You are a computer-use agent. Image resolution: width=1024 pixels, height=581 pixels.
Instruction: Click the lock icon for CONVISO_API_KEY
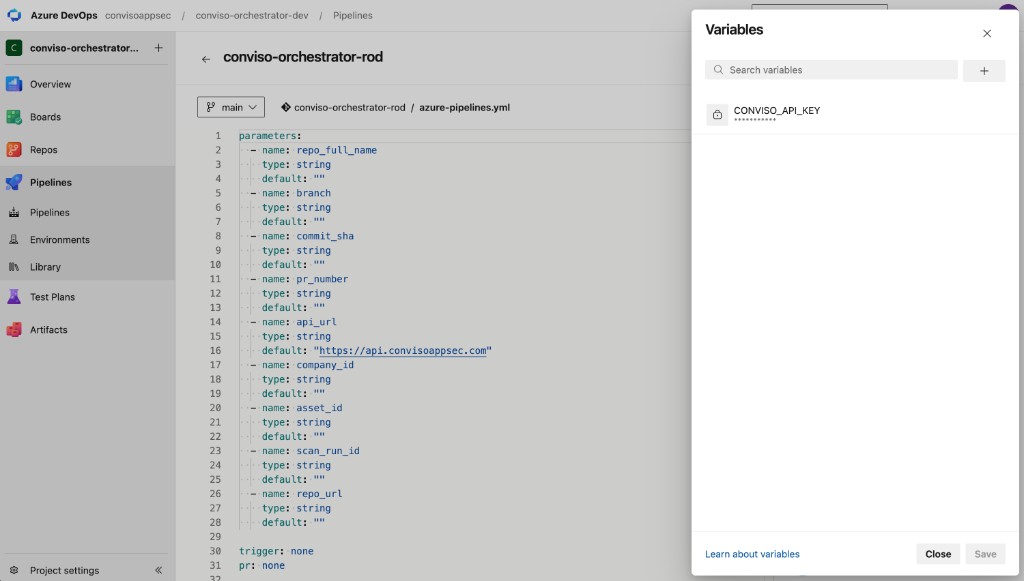pyautogui.click(x=717, y=114)
